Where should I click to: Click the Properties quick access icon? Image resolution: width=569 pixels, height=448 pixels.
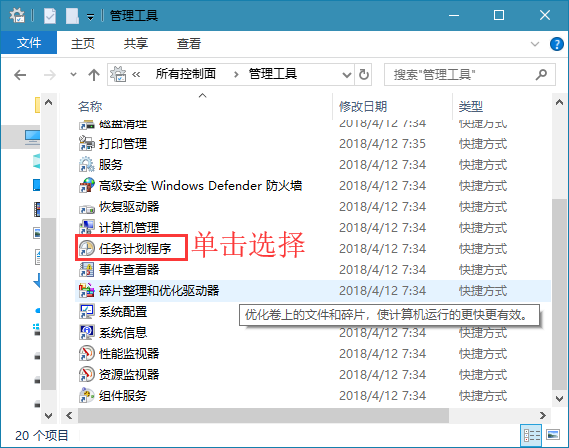50,16
